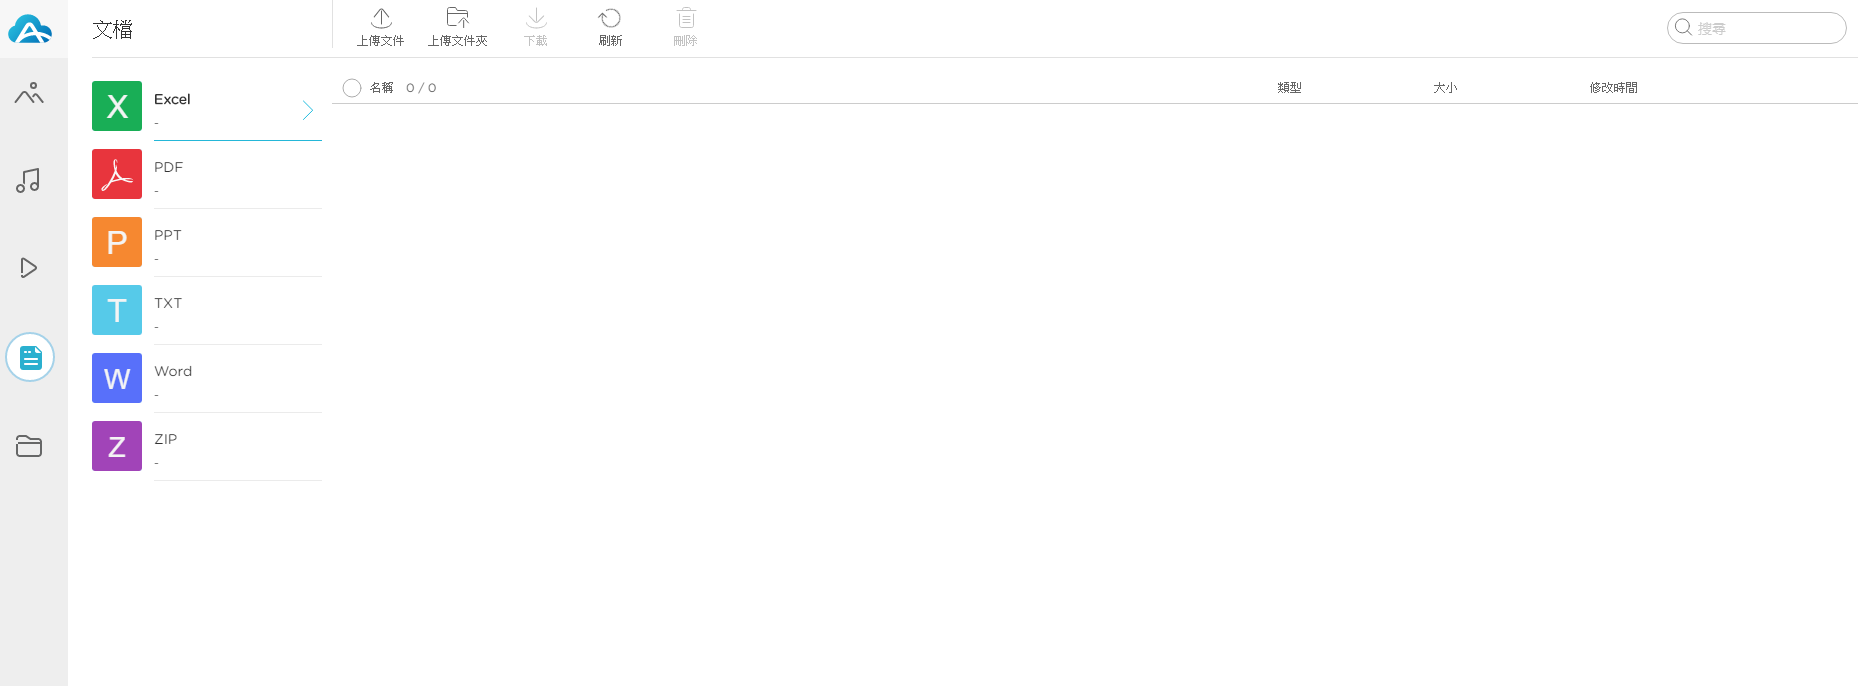Open the Videos section in sidebar

click(29, 268)
